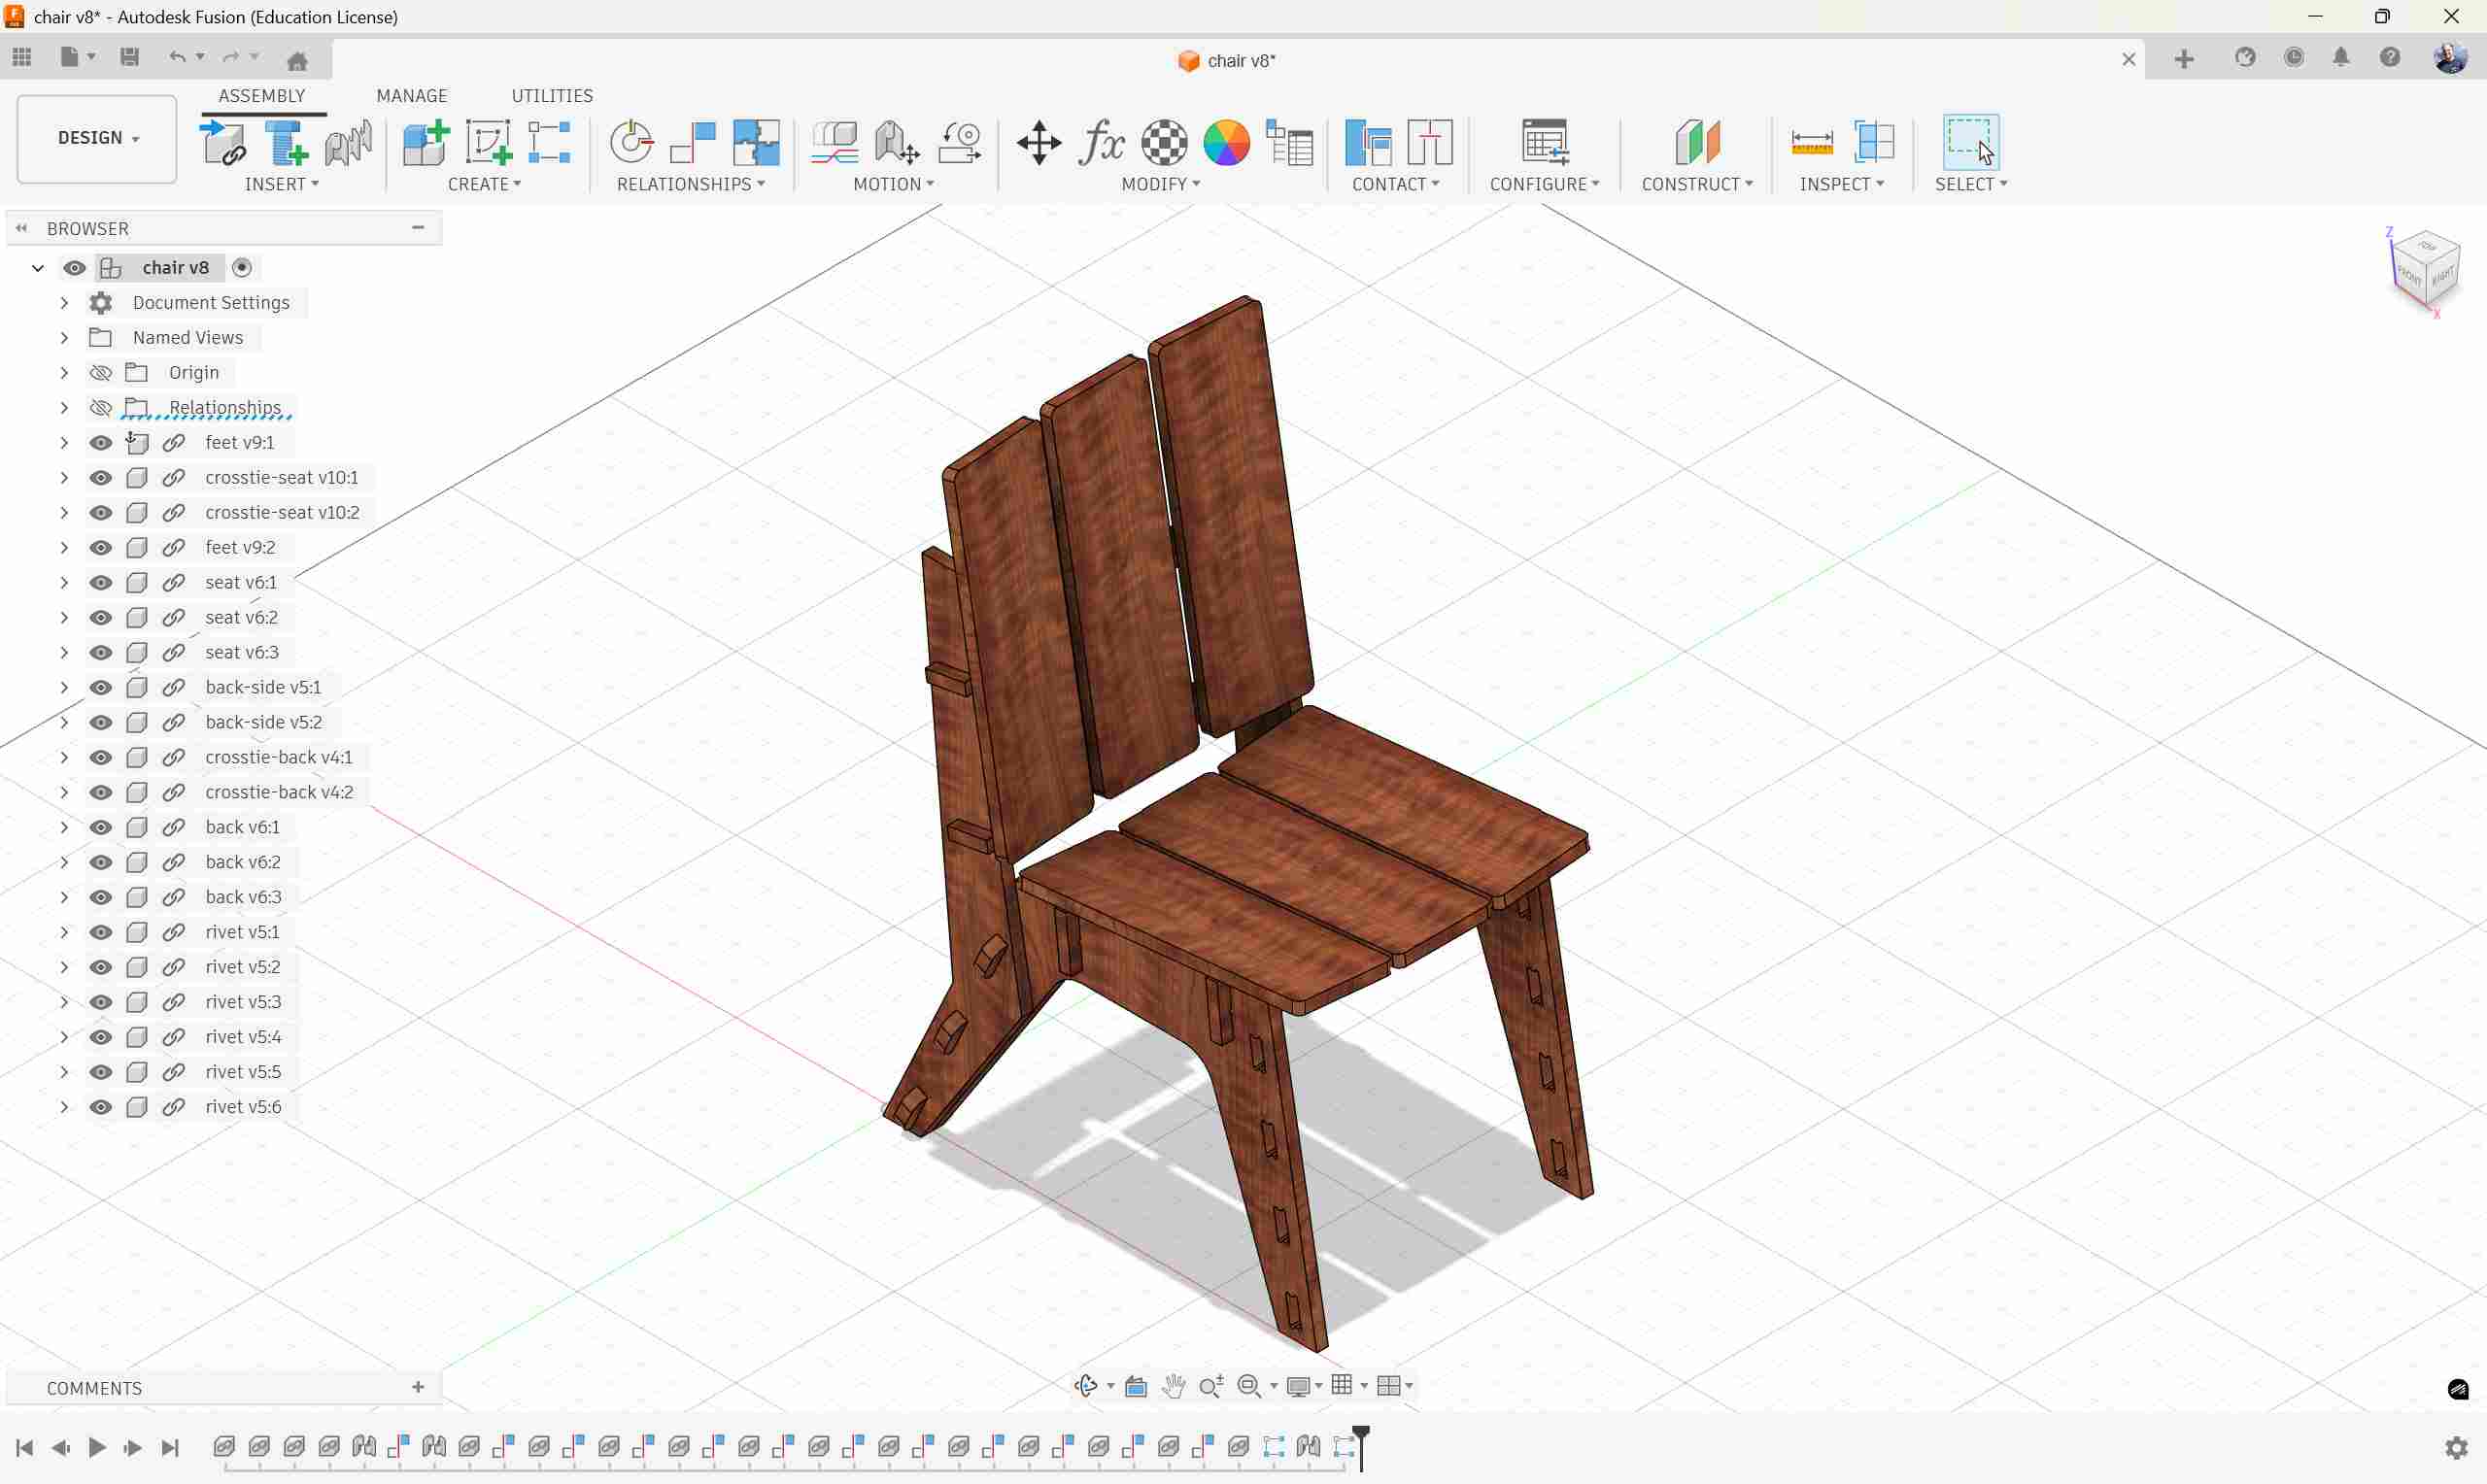Open the DESIGN workspace dropdown
Viewport: 2487px width, 1484px height.
pyautogui.click(x=96, y=138)
